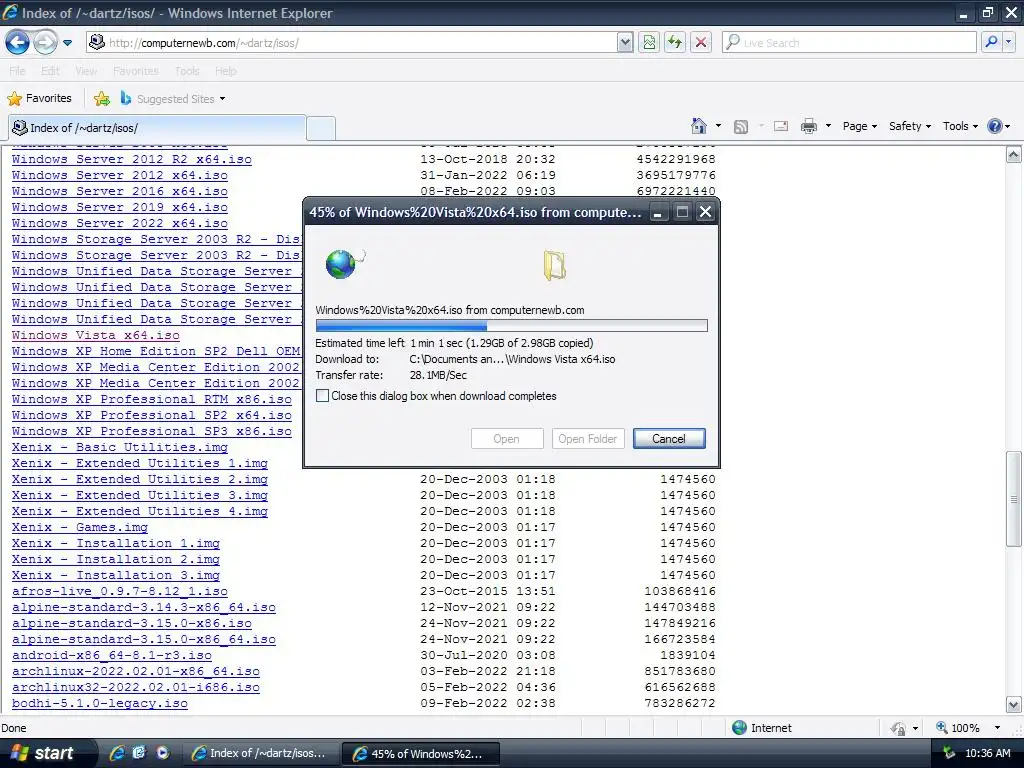
Task: Refresh the page with the Refresh icon
Action: tap(675, 43)
